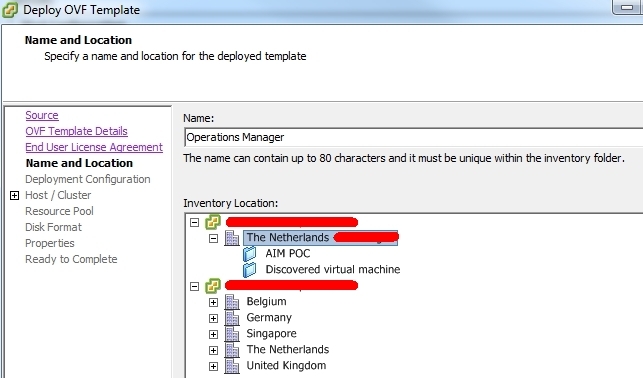Collapse the second vCenter server node
This screenshot has width=643, height=378.
pos(195,286)
